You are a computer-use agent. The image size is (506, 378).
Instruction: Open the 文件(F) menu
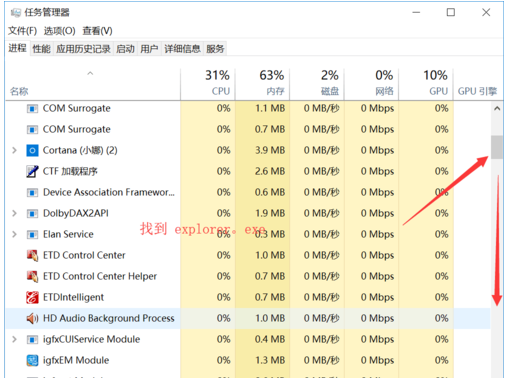click(22, 31)
